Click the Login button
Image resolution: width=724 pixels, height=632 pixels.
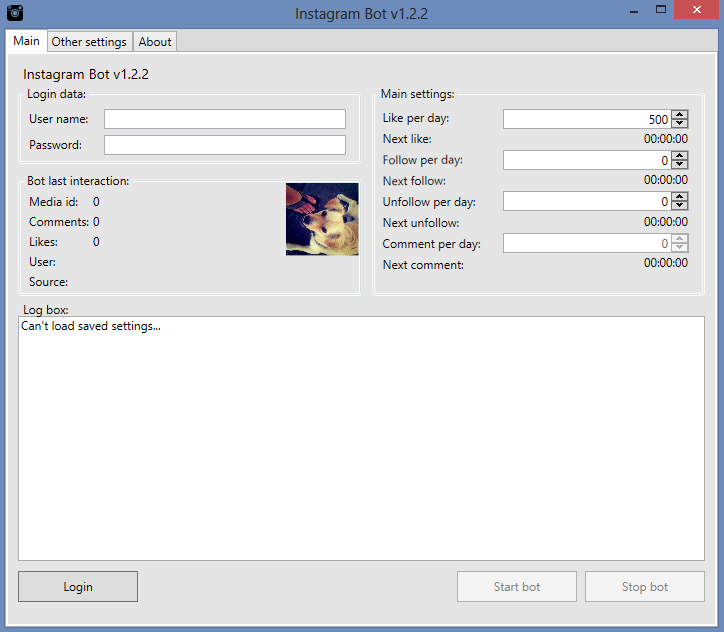tap(78, 587)
